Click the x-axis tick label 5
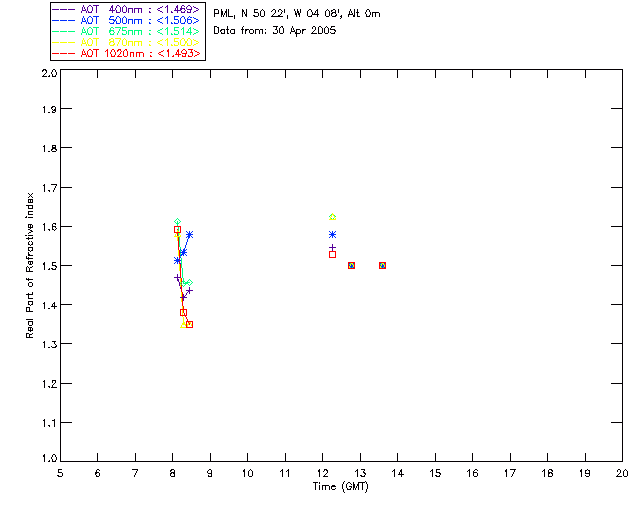The width and height of the screenshot is (640, 512). pyautogui.click(x=60, y=473)
